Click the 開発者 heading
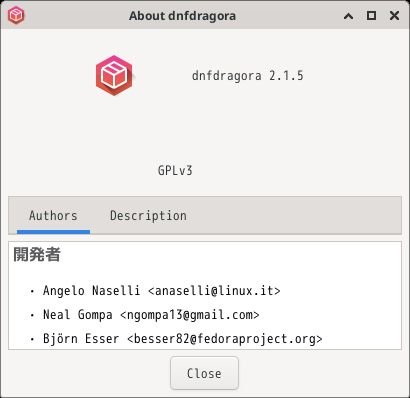 [x=37, y=255]
